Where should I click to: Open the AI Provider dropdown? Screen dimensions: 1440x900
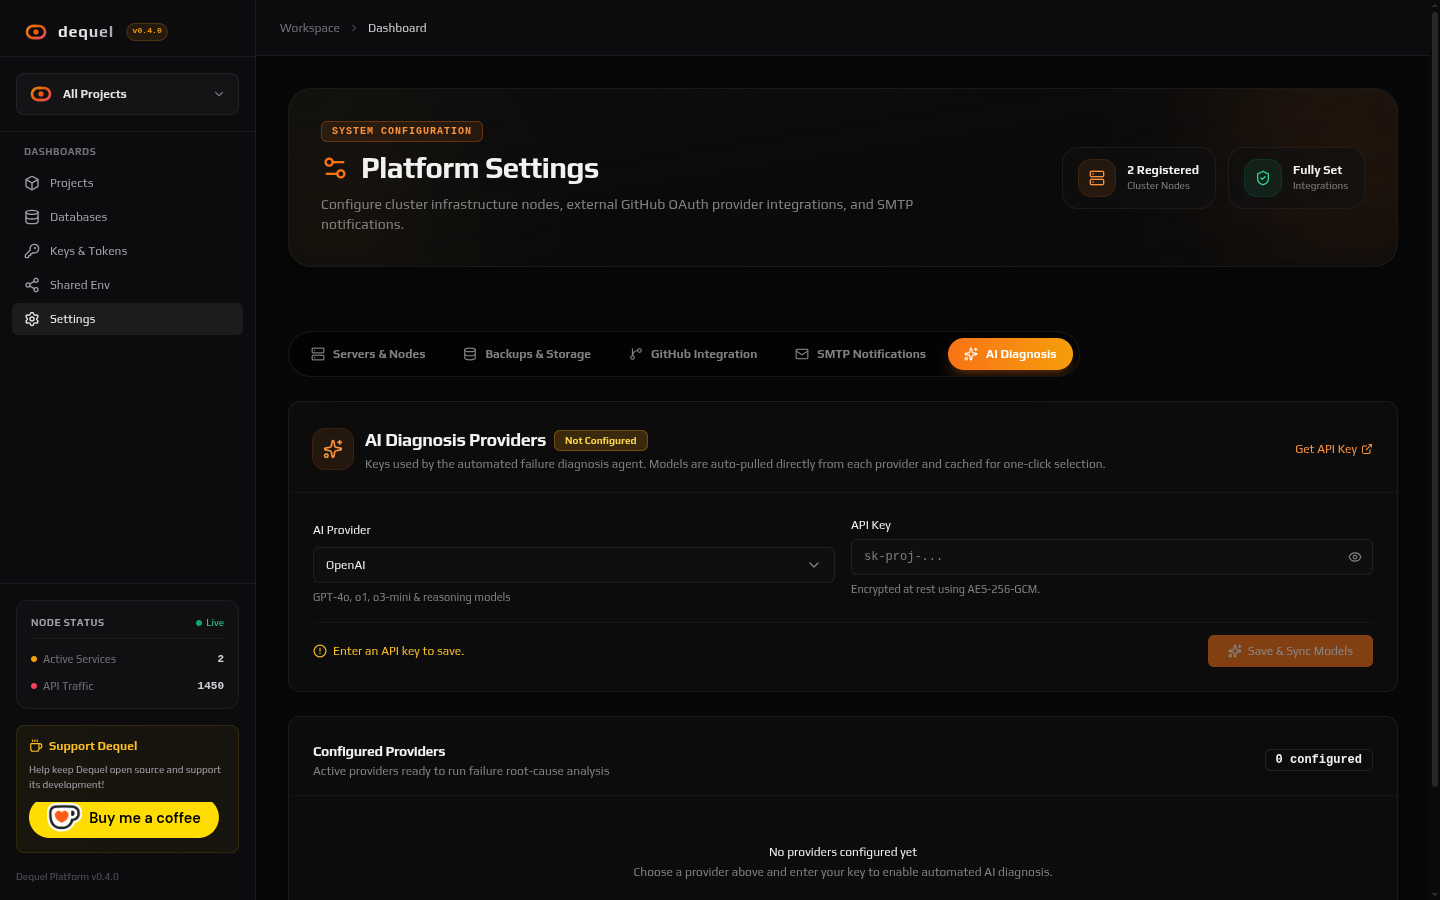(x=573, y=565)
